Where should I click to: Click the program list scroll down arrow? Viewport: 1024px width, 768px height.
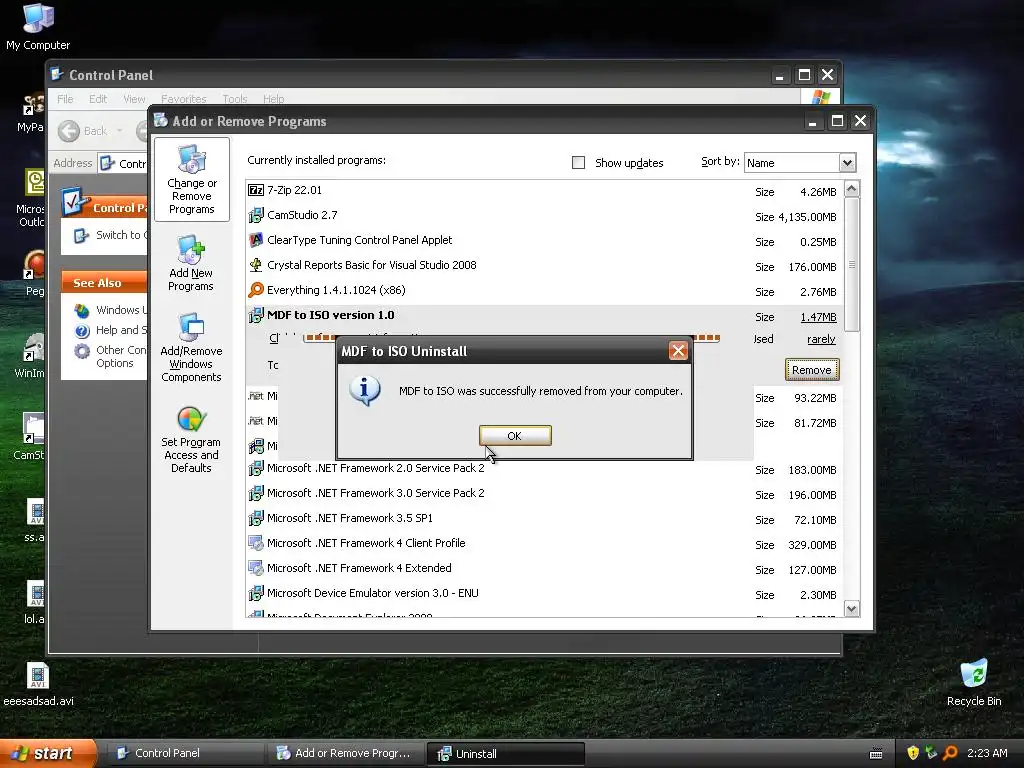pos(852,609)
